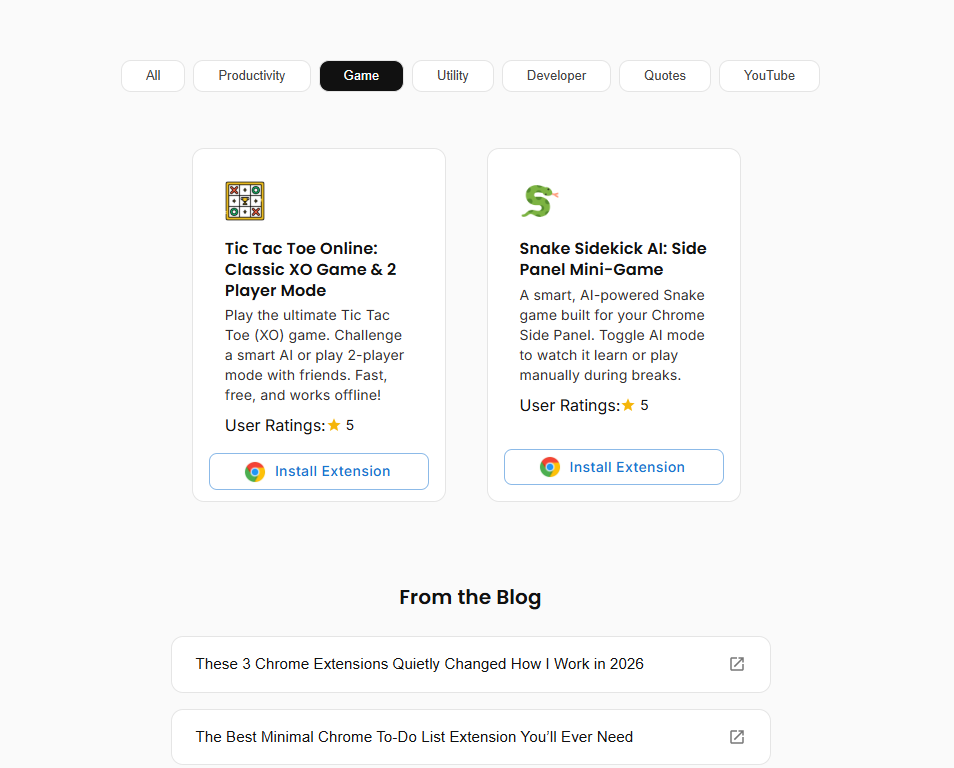Click the star icon beside Tic Tac Toe rating
This screenshot has width=954, height=768.
pos(332,425)
